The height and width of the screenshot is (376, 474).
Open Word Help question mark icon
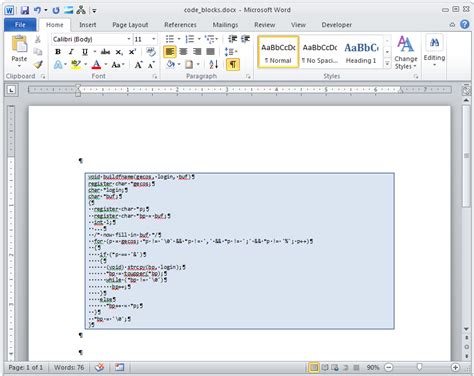pos(465,24)
